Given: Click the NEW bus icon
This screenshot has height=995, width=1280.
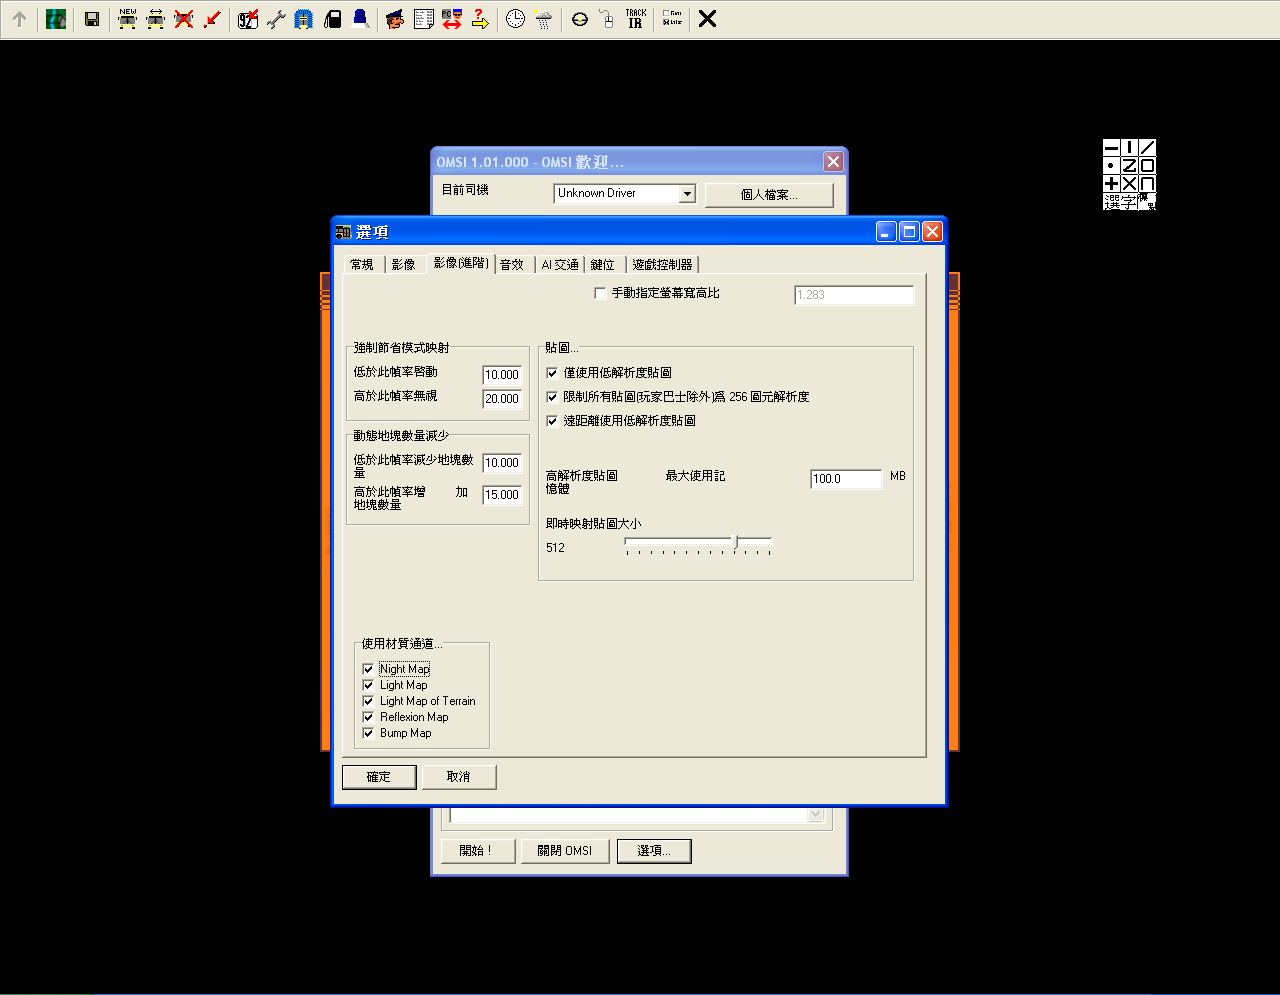Looking at the screenshot, I should [128, 19].
